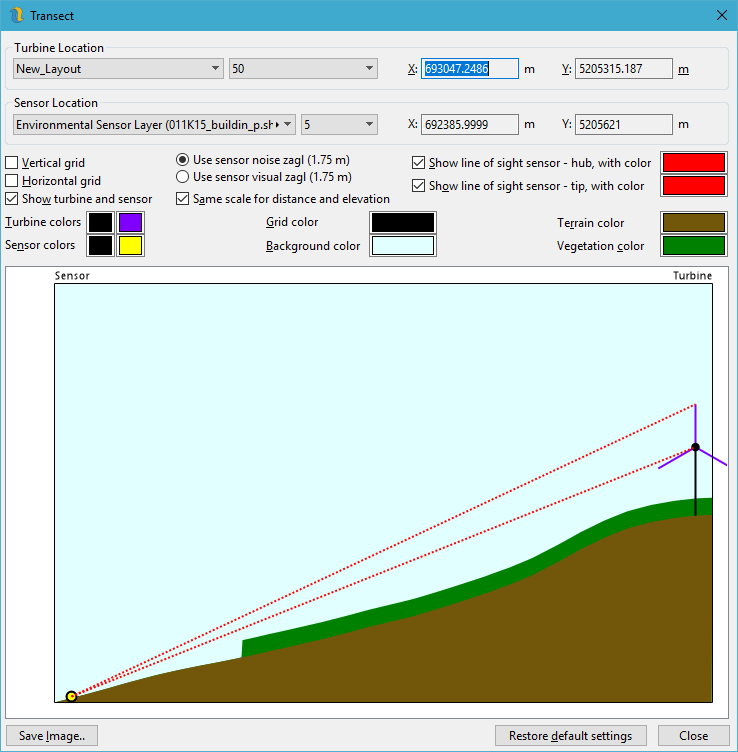The width and height of the screenshot is (738, 752).
Task: Expand the Environmental Sensor Layer dropdown
Action: coord(154,125)
